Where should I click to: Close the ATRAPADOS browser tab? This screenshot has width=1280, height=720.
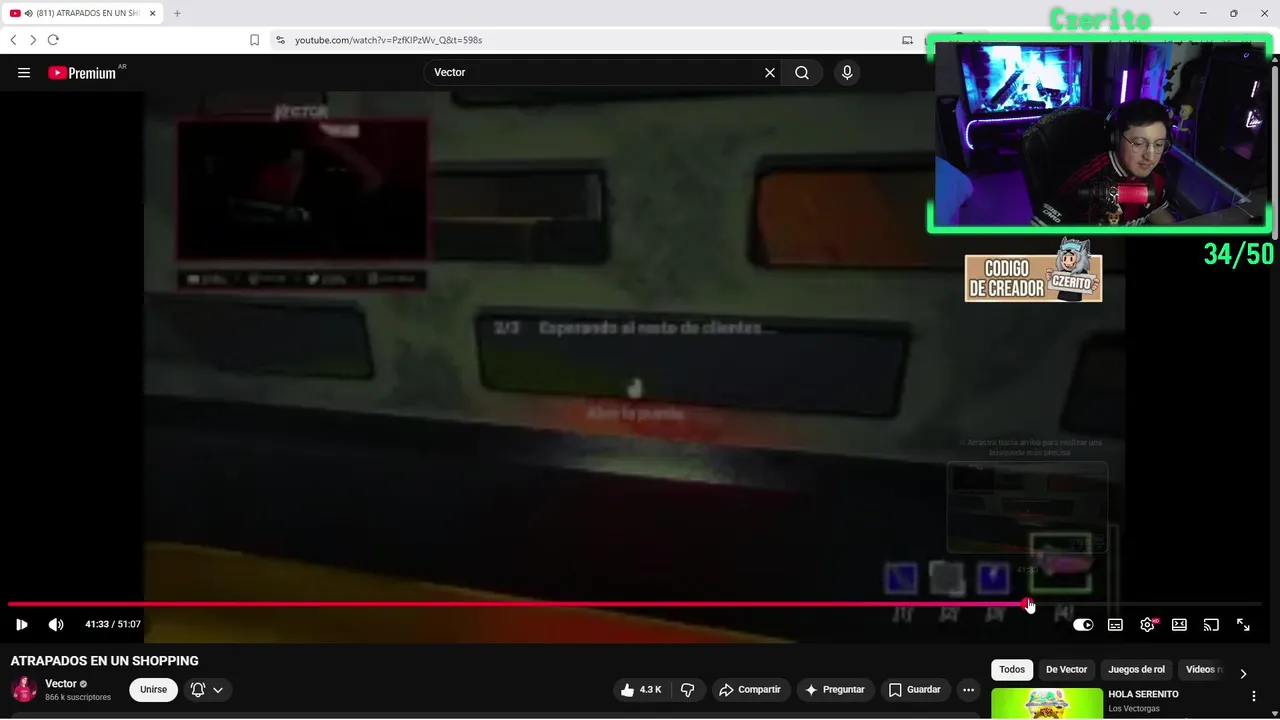pos(152,13)
